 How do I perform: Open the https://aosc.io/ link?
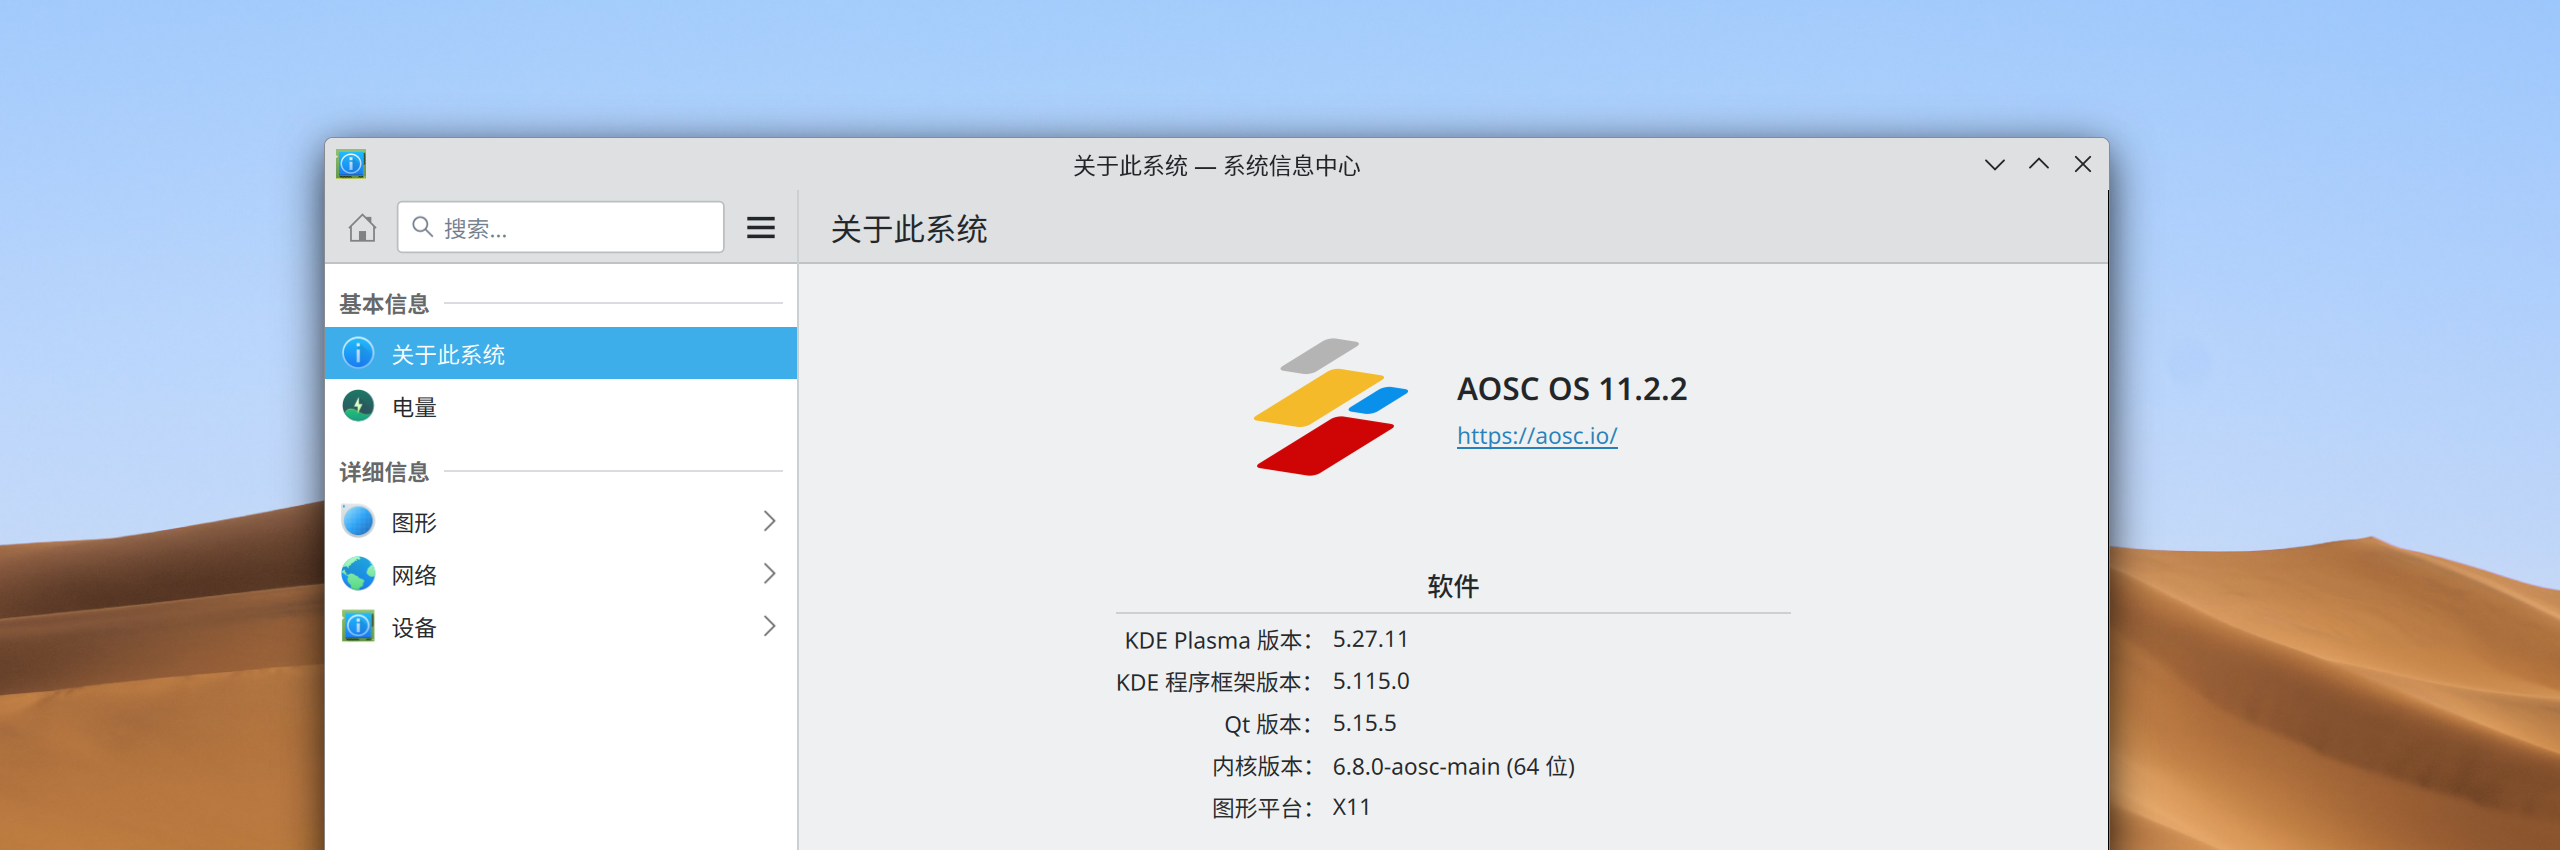click(1536, 436)
